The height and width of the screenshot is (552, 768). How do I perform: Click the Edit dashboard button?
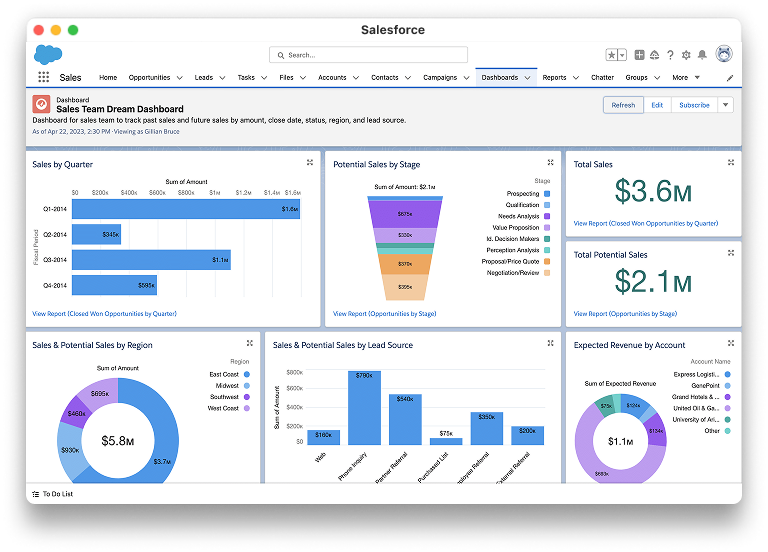pyautogui.click(x=657, y=105)
